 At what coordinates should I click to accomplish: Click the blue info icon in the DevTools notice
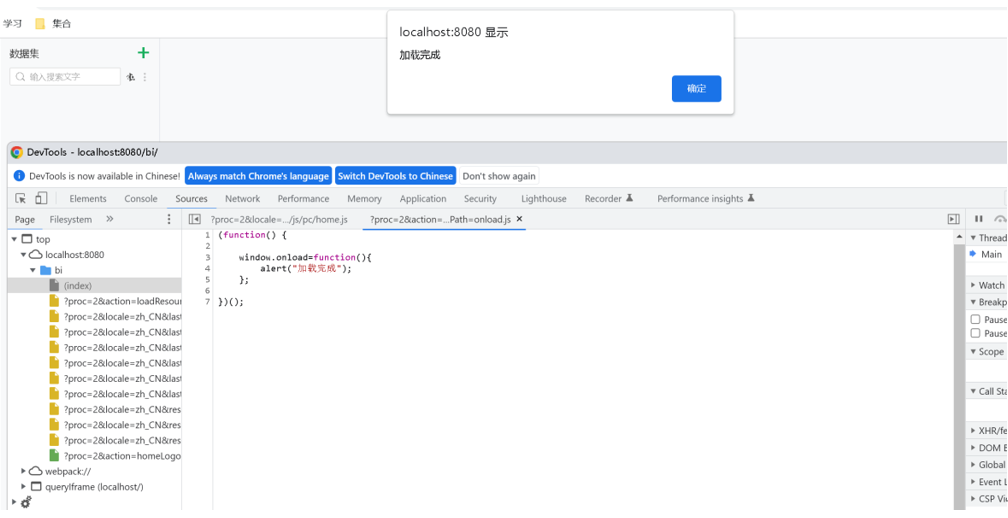(19, 176)
